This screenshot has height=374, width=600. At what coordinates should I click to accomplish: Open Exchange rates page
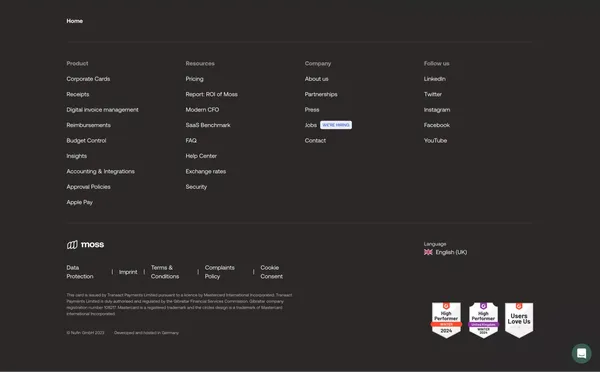tap(206, 171)
